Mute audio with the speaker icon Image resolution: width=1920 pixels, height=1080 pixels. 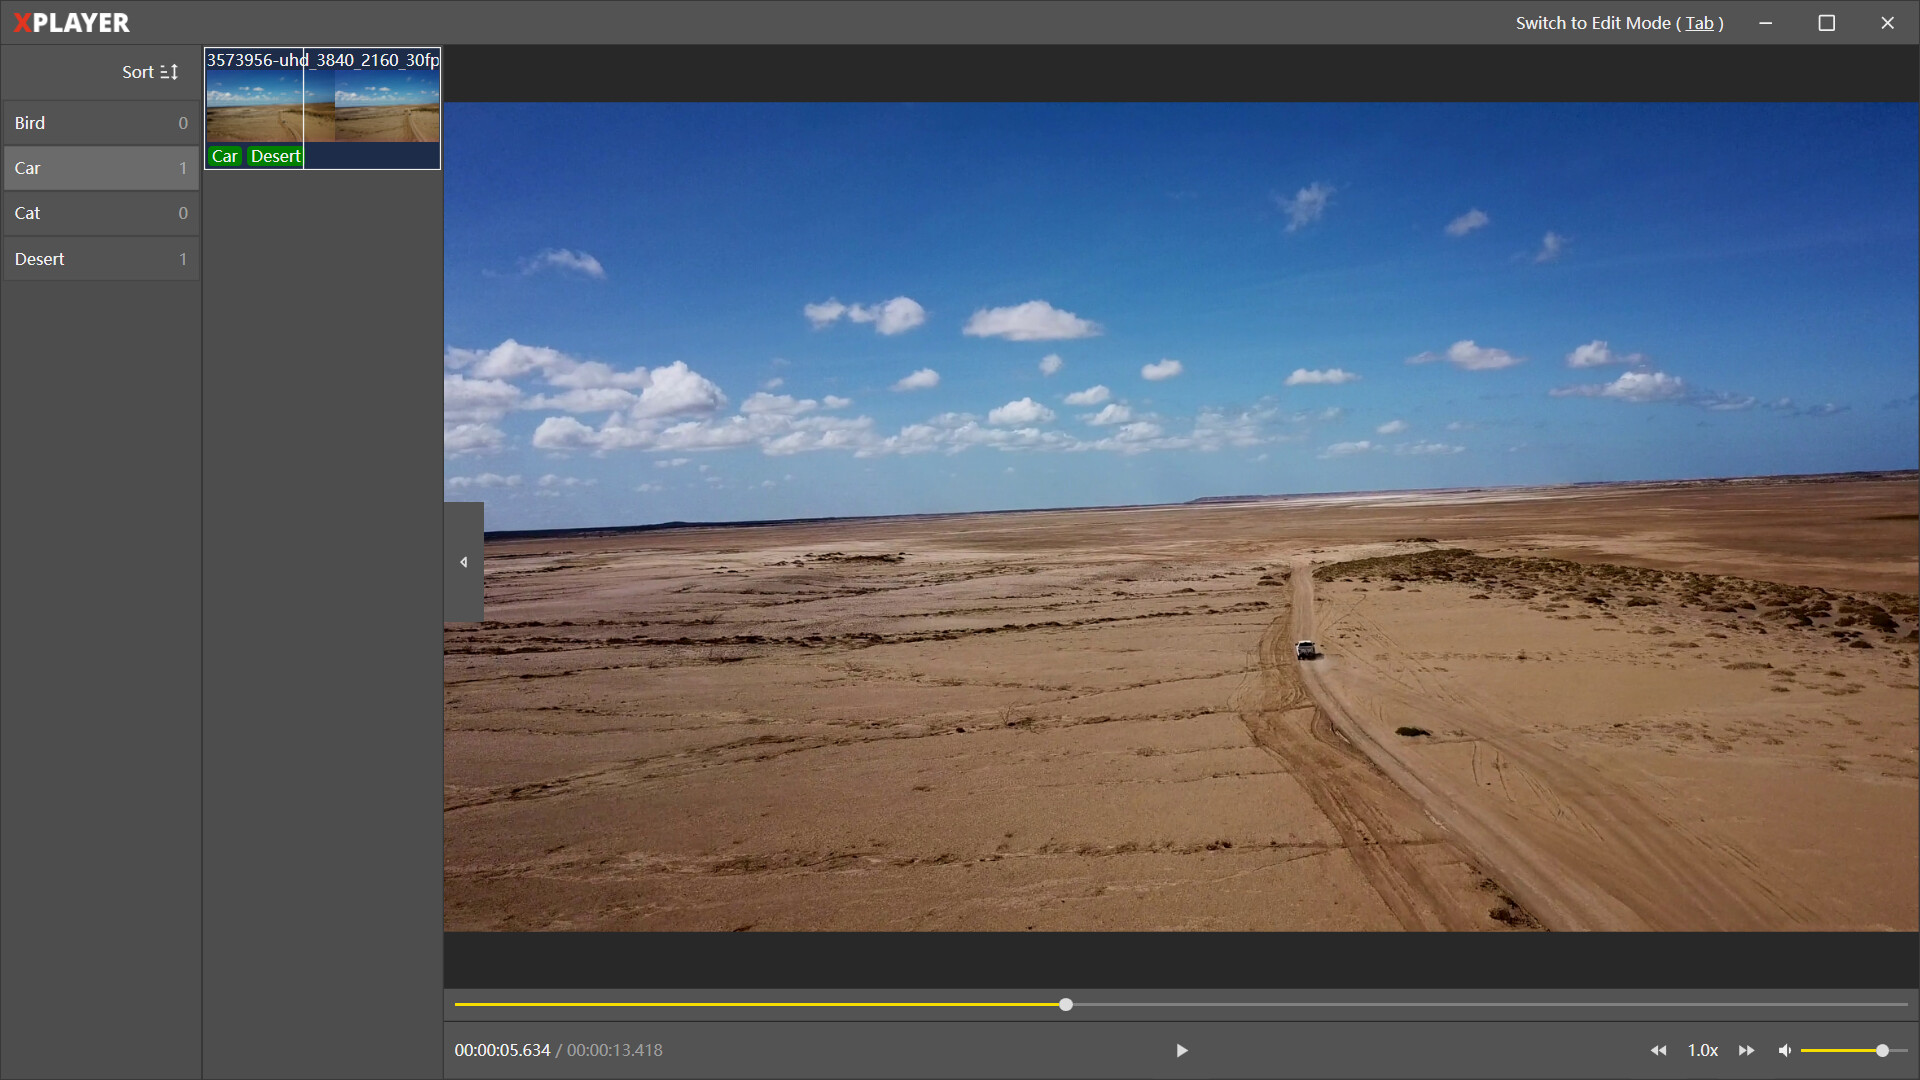1785,1050
